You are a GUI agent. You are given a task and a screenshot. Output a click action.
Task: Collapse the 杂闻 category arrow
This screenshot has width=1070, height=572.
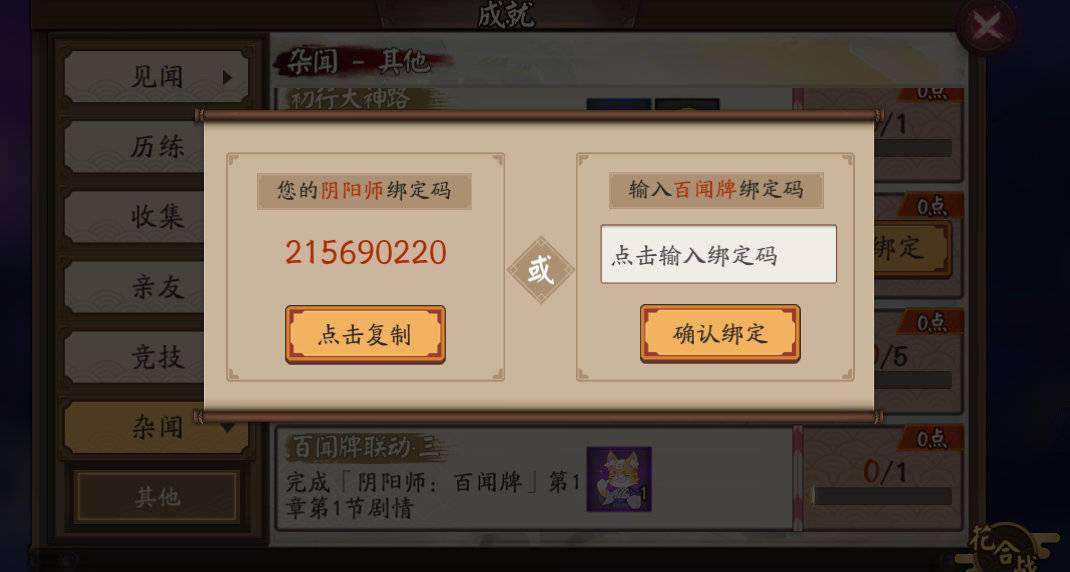click(x=227, y=428)
